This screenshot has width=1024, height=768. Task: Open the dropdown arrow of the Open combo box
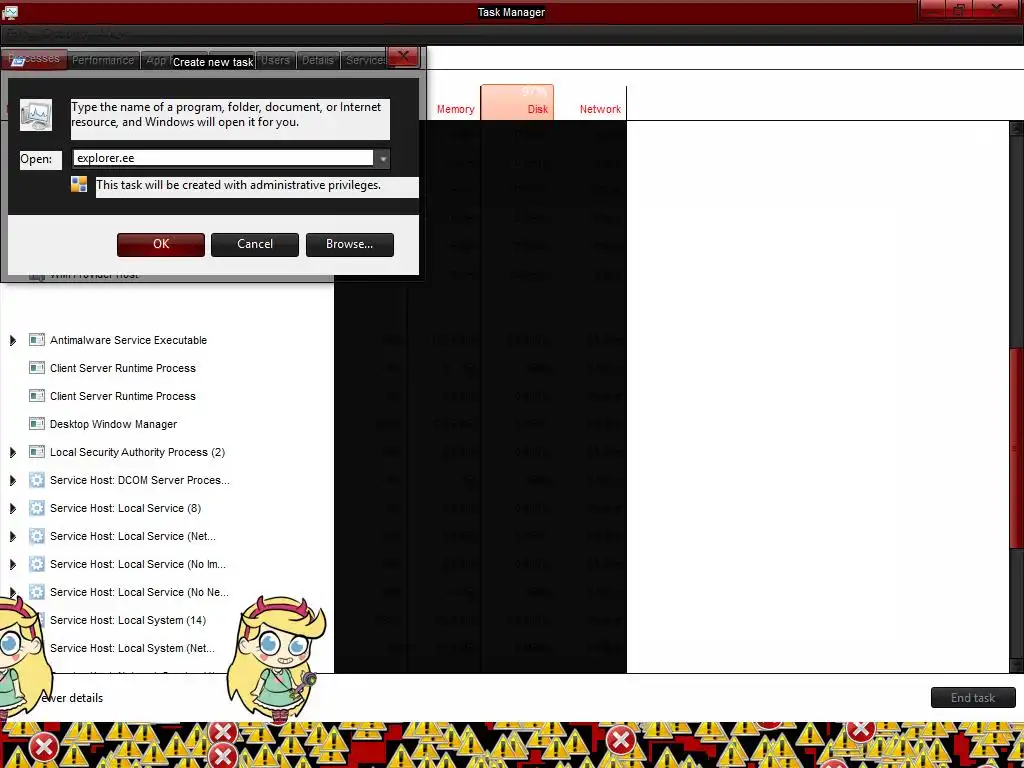point(383,159)
